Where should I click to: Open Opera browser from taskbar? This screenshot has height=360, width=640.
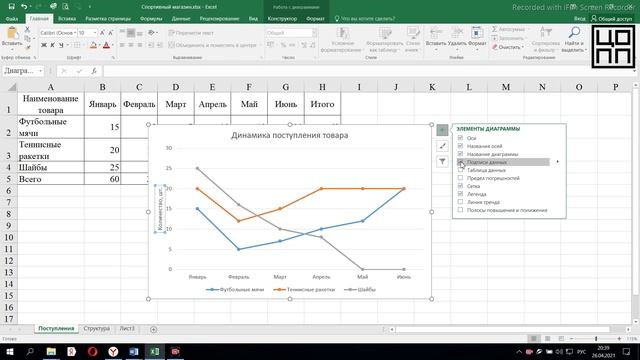point(93,351)
